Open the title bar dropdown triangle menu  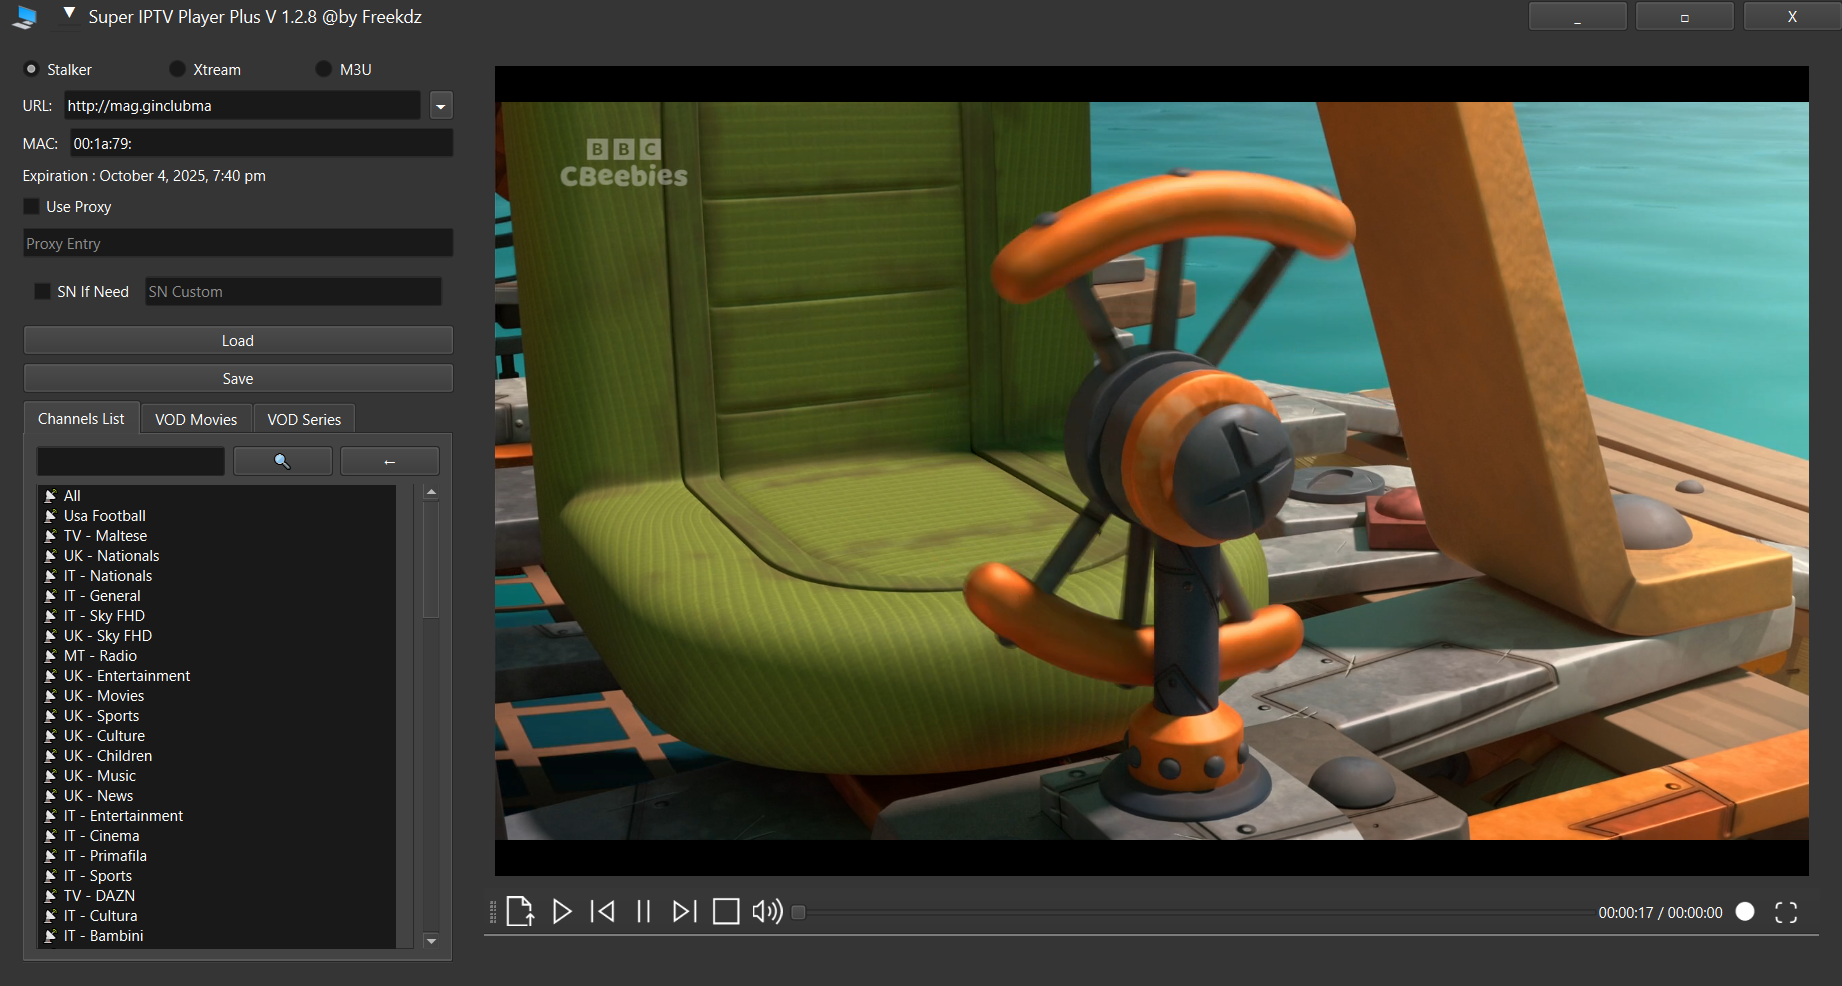tap(69, 13)
